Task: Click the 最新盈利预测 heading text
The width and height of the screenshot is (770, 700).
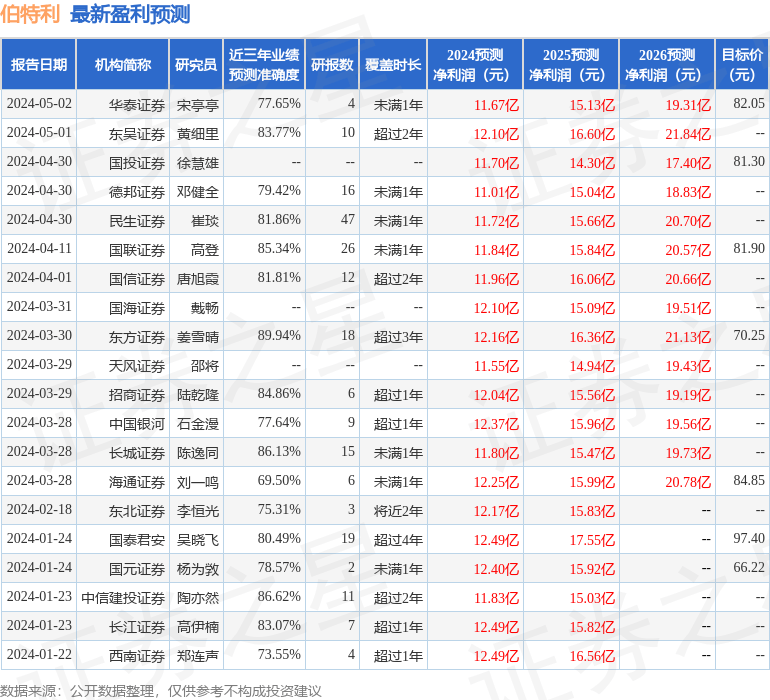Action: coord(130,15)
